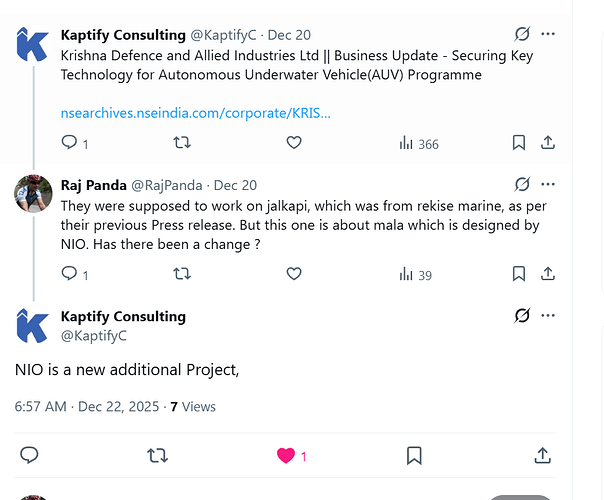Screen dimensions: 604x500
Task: Repost the Krishna Defence business update tweet
Action: [182, 143]
